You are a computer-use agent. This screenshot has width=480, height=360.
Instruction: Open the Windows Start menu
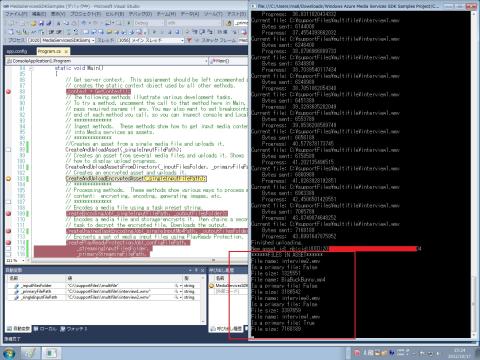pos(9,353)
